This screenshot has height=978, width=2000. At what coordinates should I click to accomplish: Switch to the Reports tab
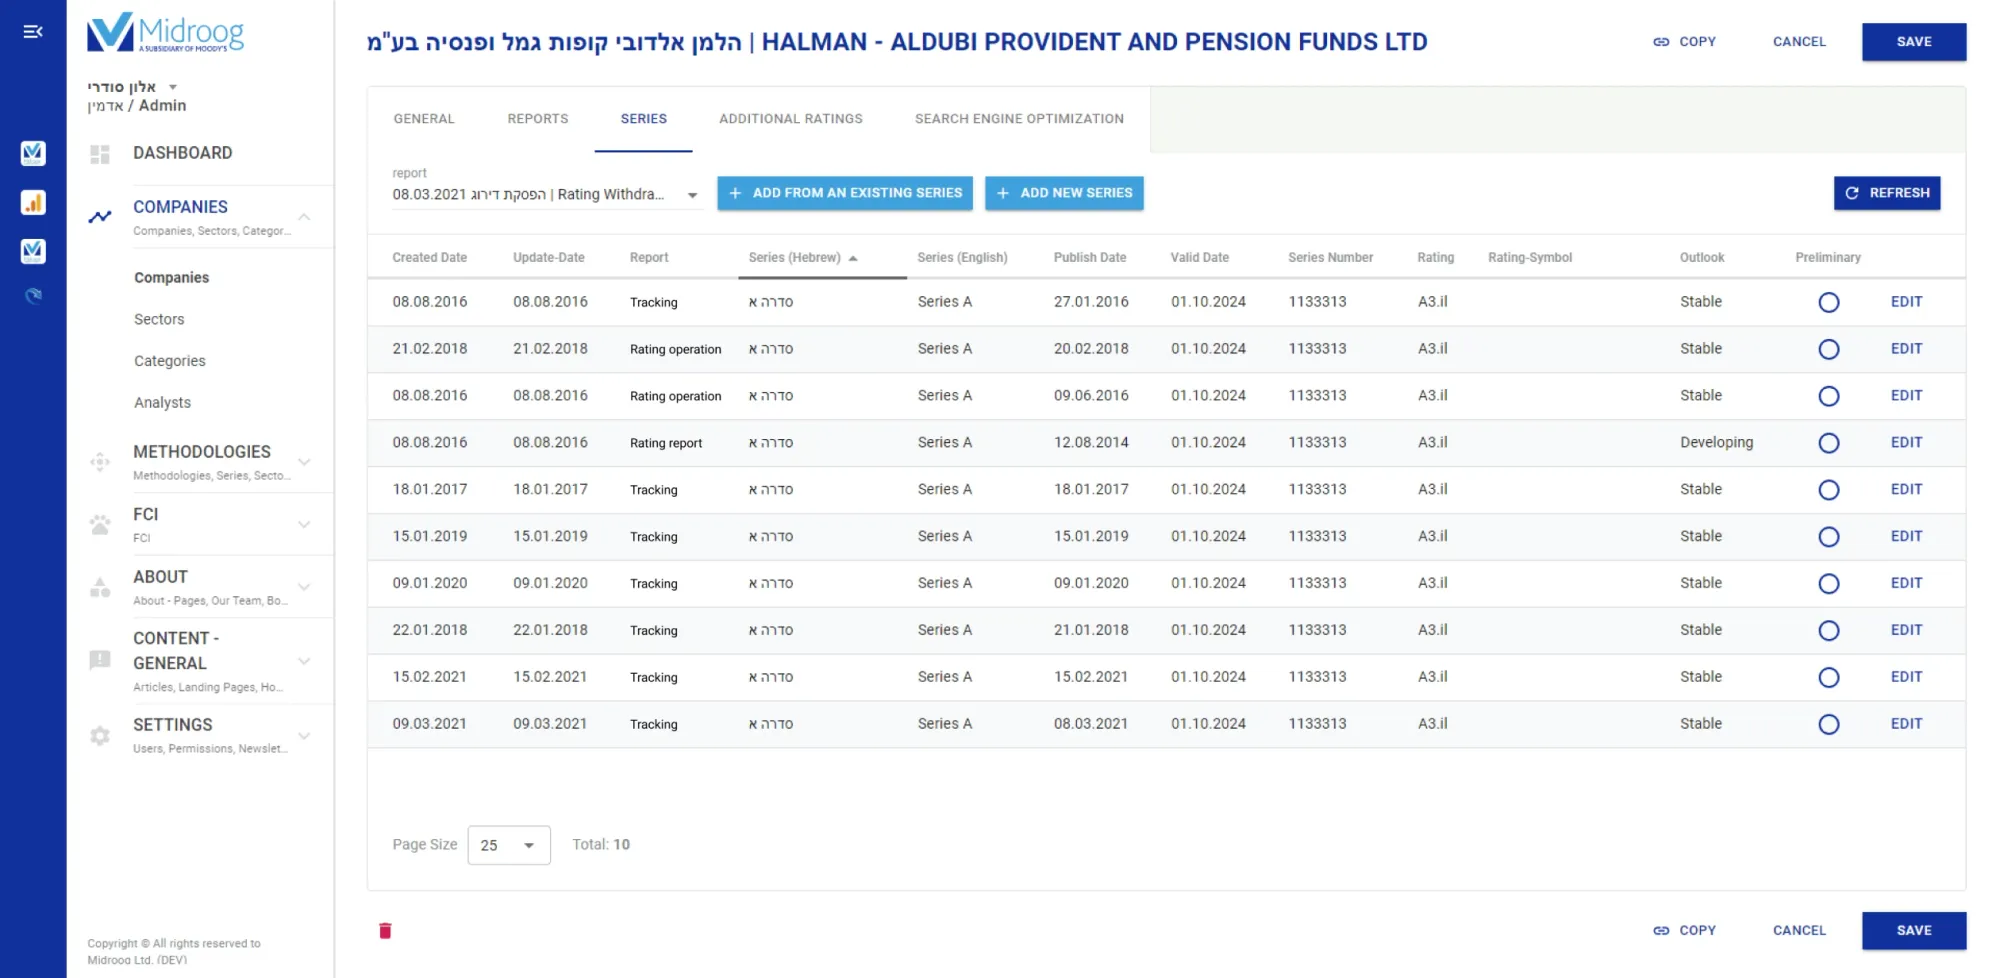538,119
